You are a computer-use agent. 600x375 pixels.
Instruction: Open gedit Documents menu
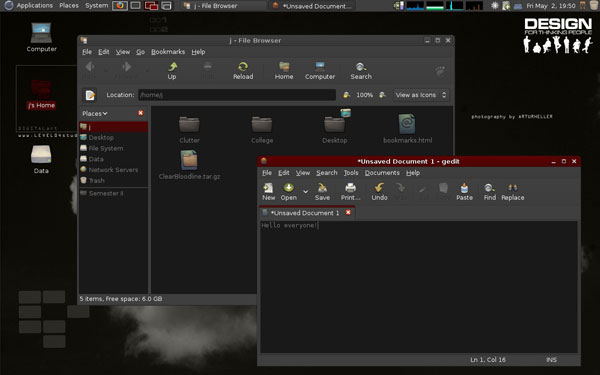pos(382,173)
